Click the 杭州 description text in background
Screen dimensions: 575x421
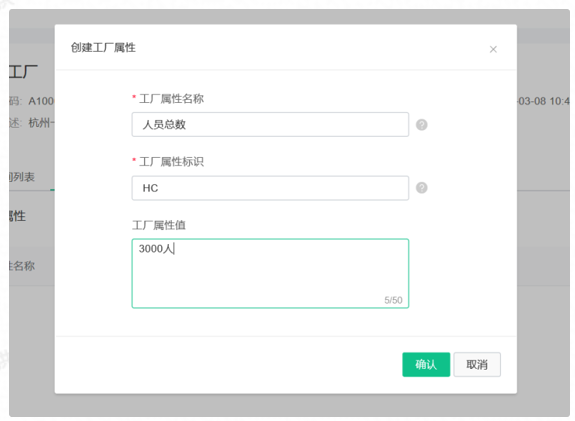click(x=41, y=123)
